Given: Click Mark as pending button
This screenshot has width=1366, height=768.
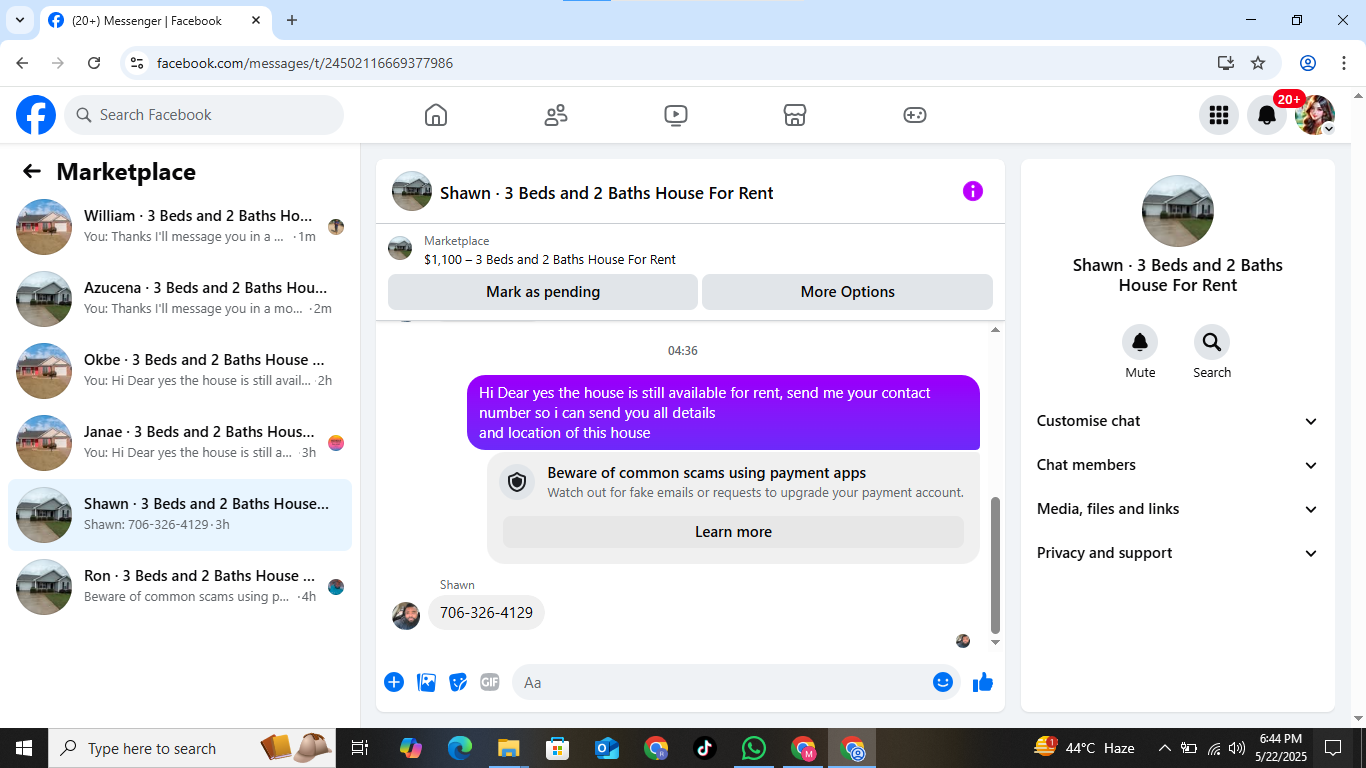Looking at the screenshot, I should click(x=543, y=292).
